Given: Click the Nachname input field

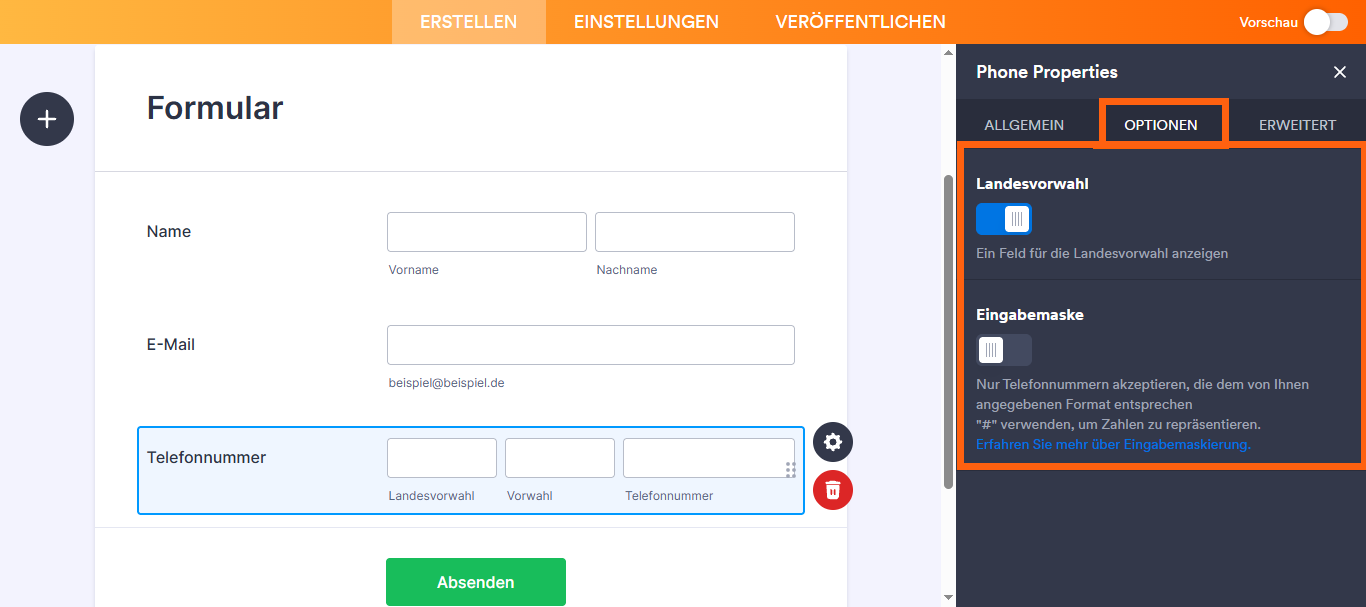Looking at the screenshot, I should tap(695, 232).
